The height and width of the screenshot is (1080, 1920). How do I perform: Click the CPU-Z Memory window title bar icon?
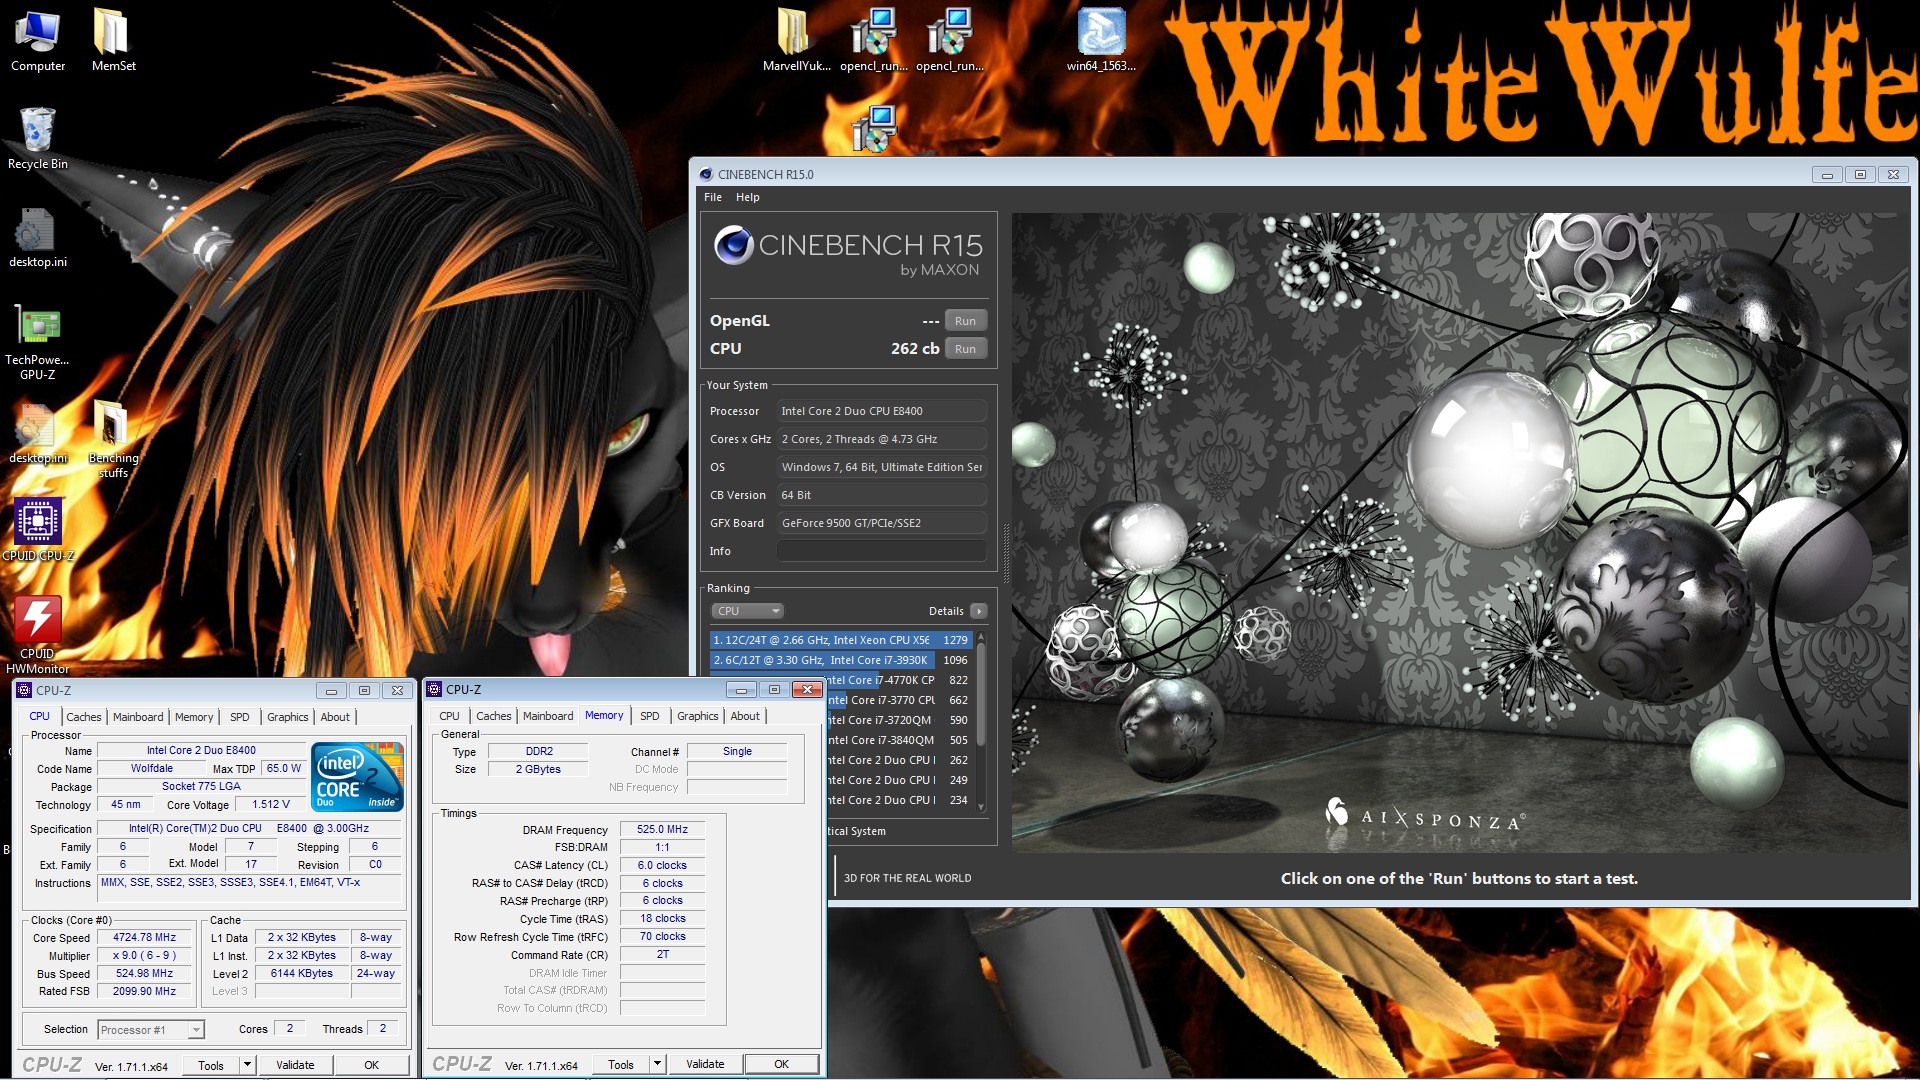point(434,689)
